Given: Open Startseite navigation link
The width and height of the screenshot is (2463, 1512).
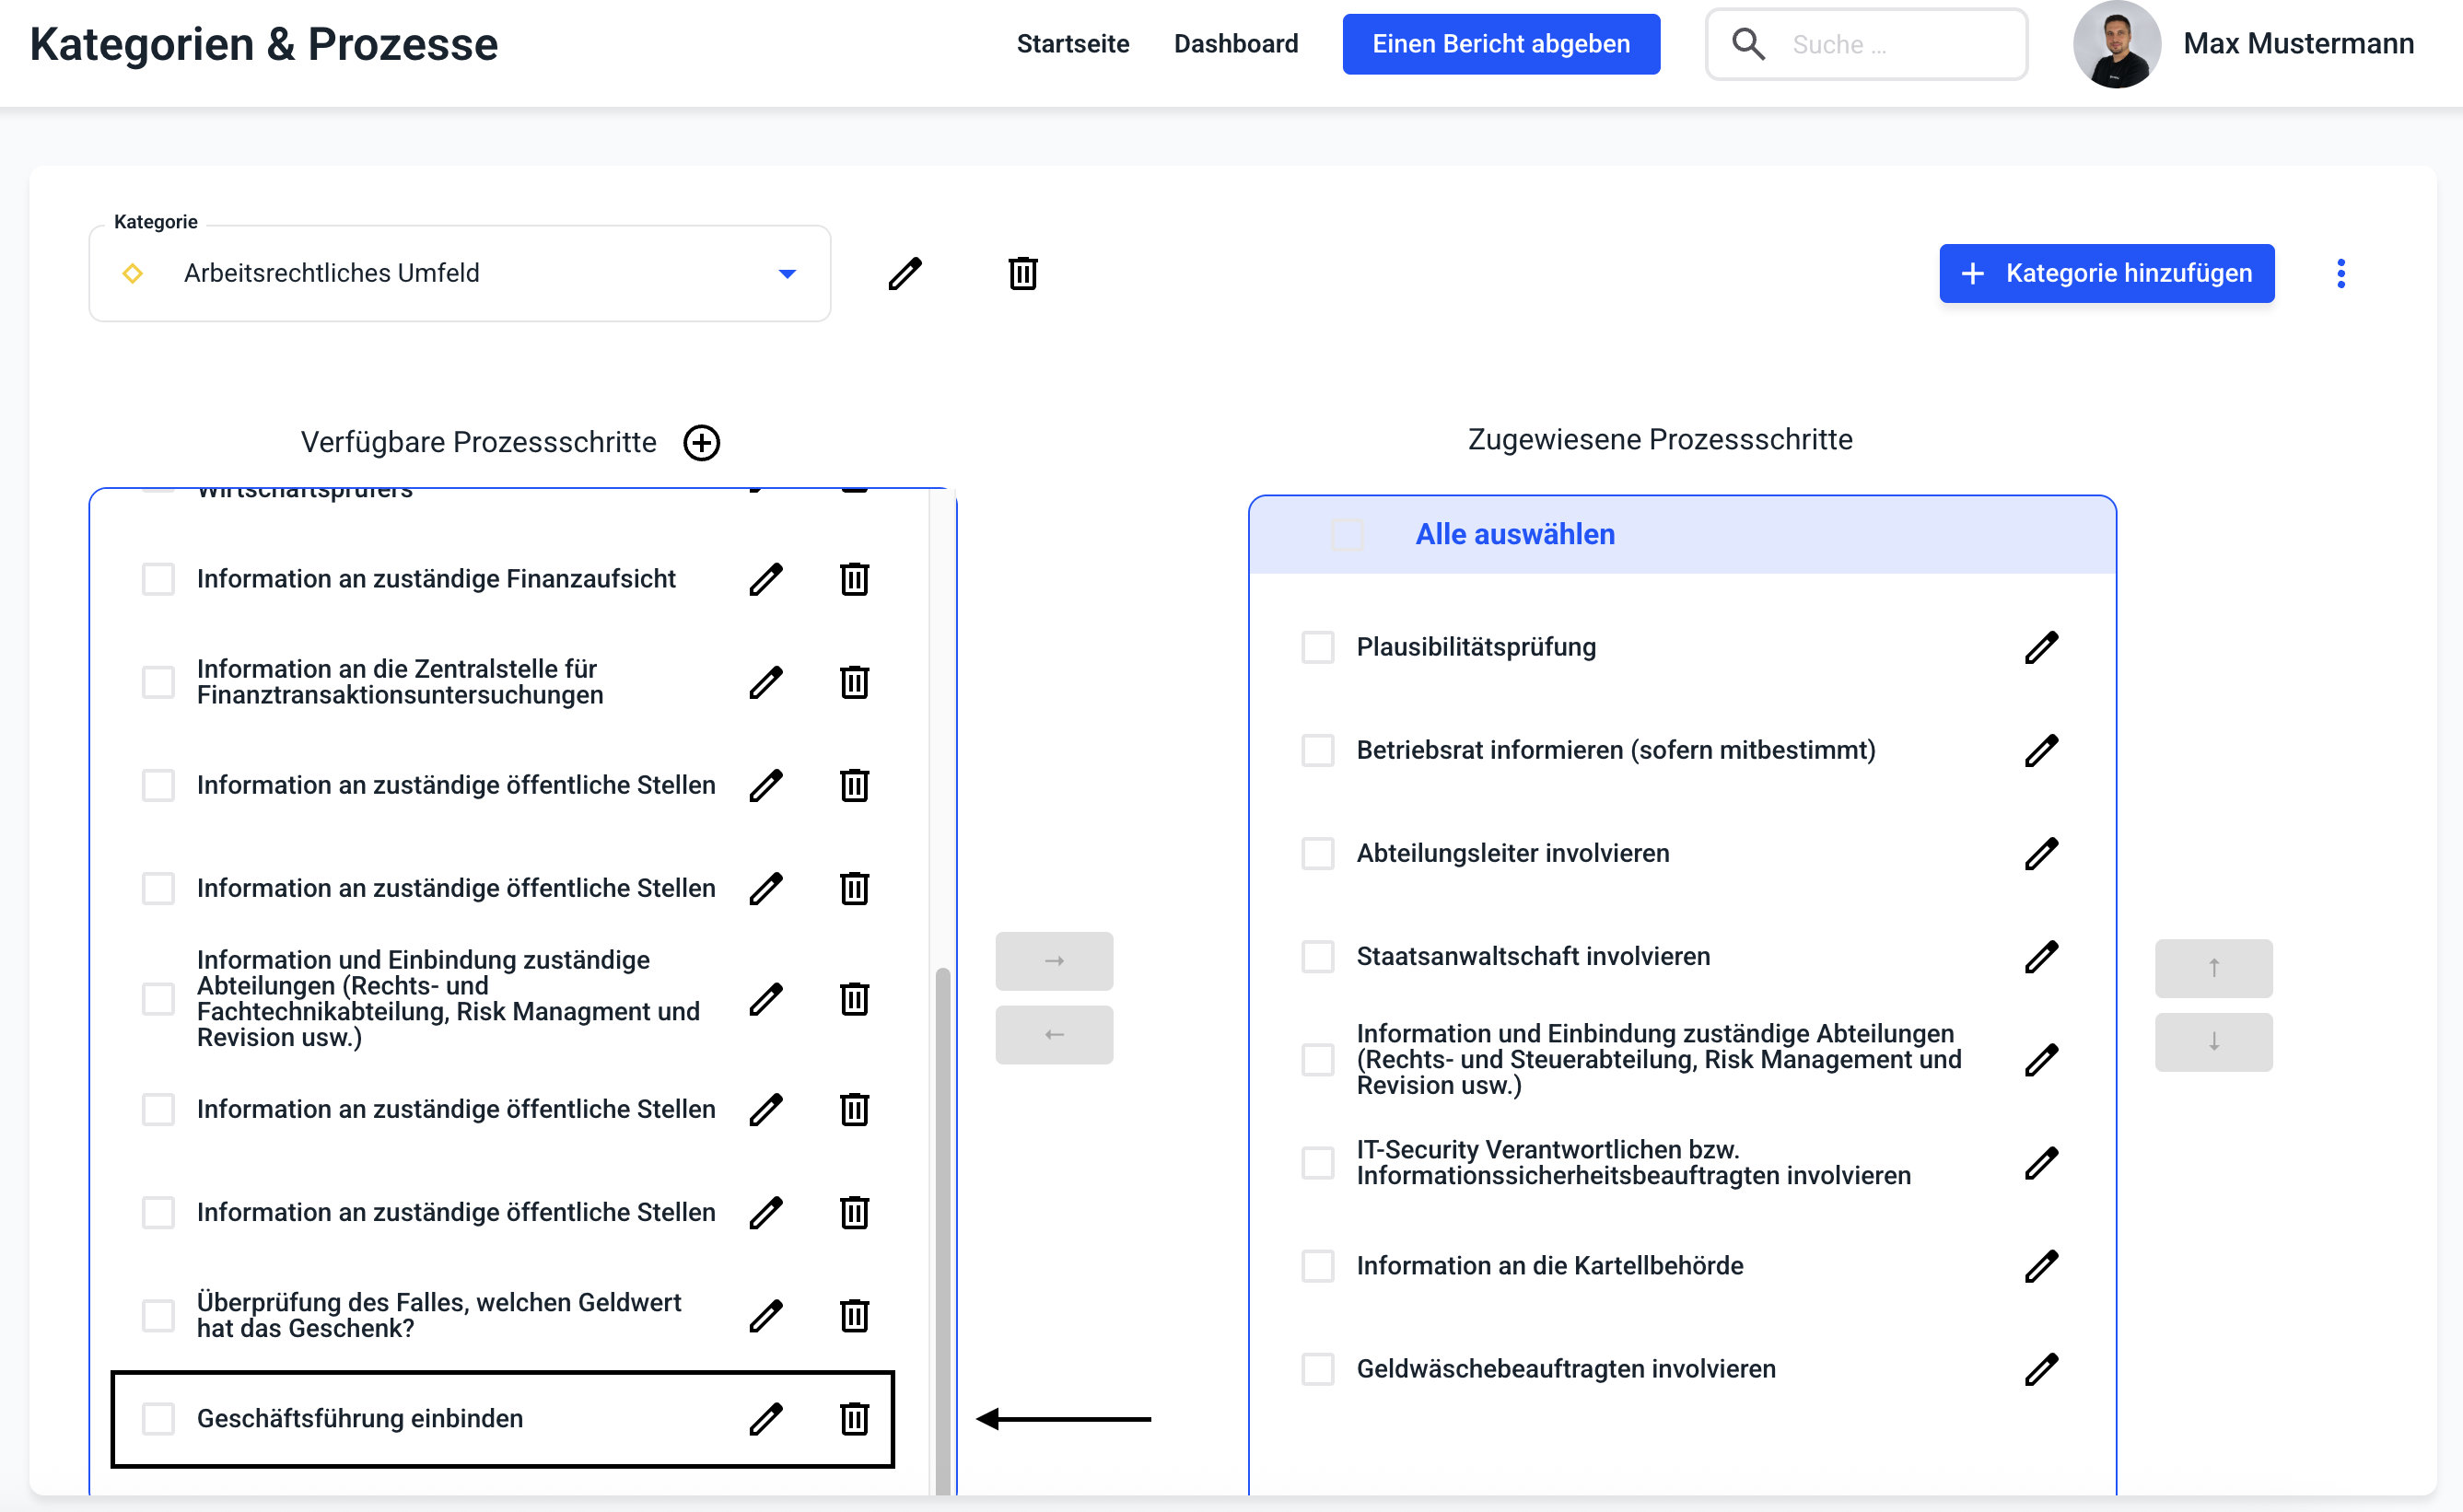Looking at the screenshot, I should tap(1072, 44).
